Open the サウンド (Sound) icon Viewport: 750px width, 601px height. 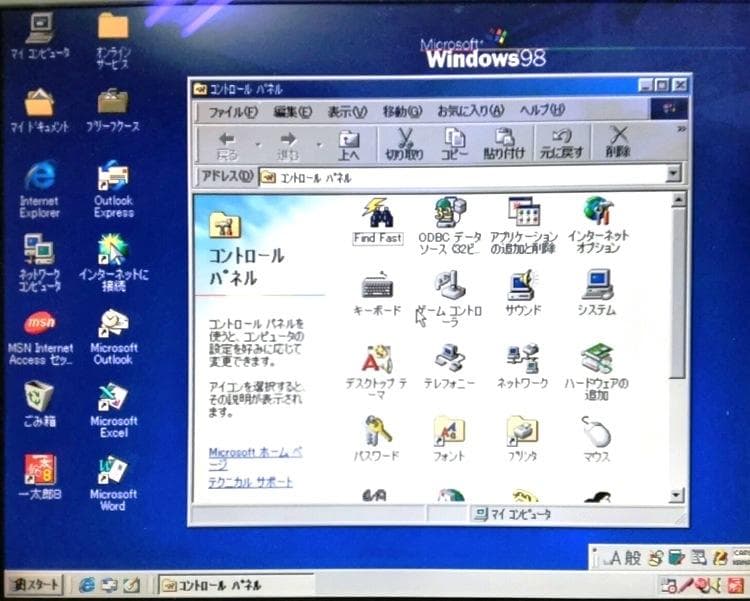click(x=523, y=293)
